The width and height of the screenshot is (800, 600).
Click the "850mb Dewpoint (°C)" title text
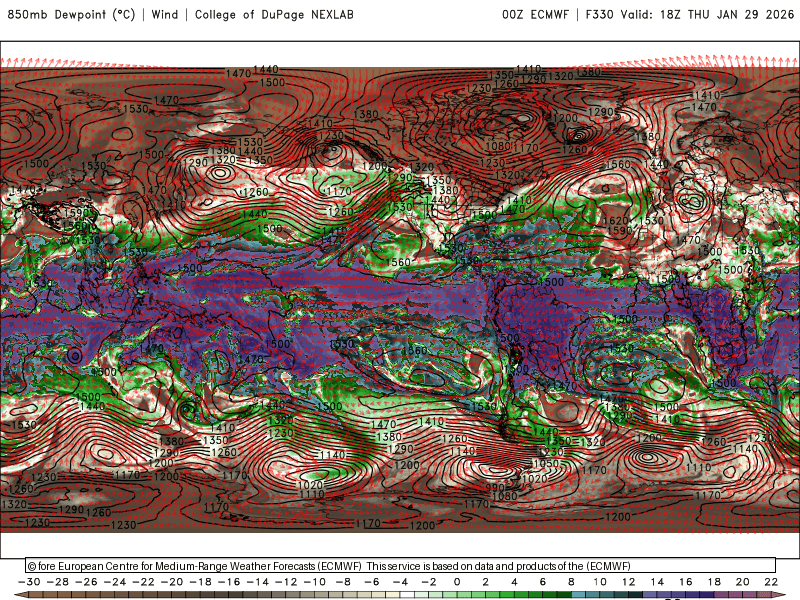(x=71, y=14)
